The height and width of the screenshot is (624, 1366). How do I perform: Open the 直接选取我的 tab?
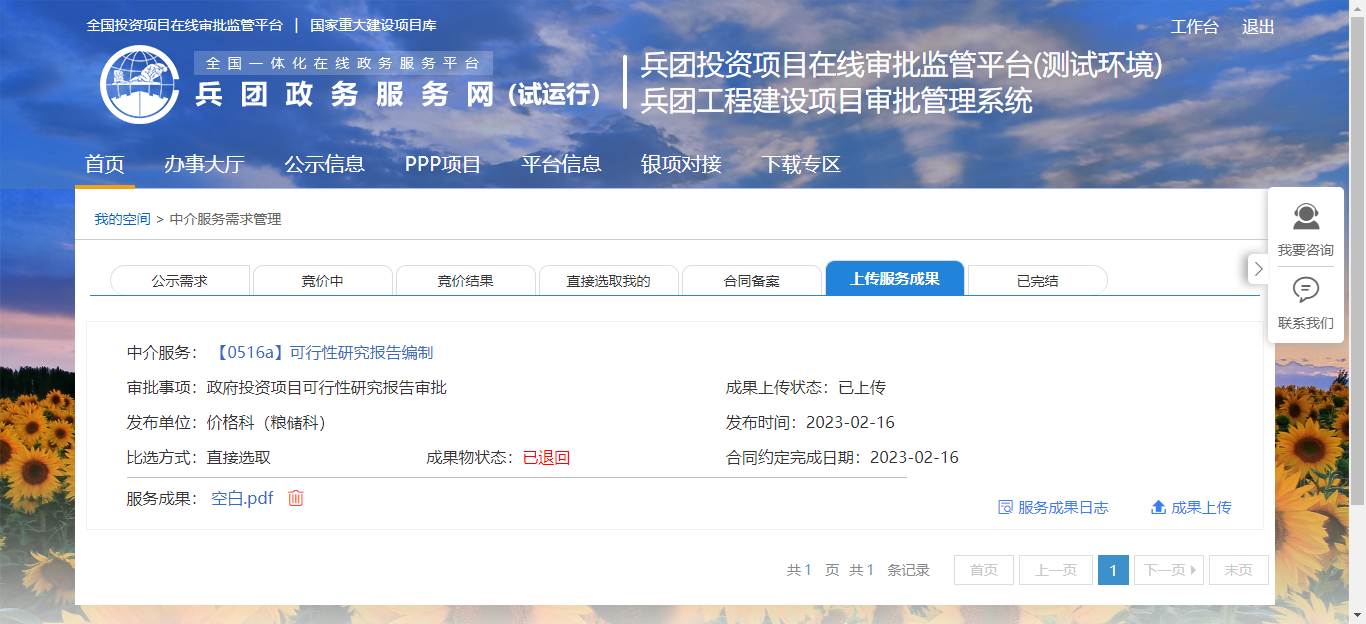(x=608, y=281)
